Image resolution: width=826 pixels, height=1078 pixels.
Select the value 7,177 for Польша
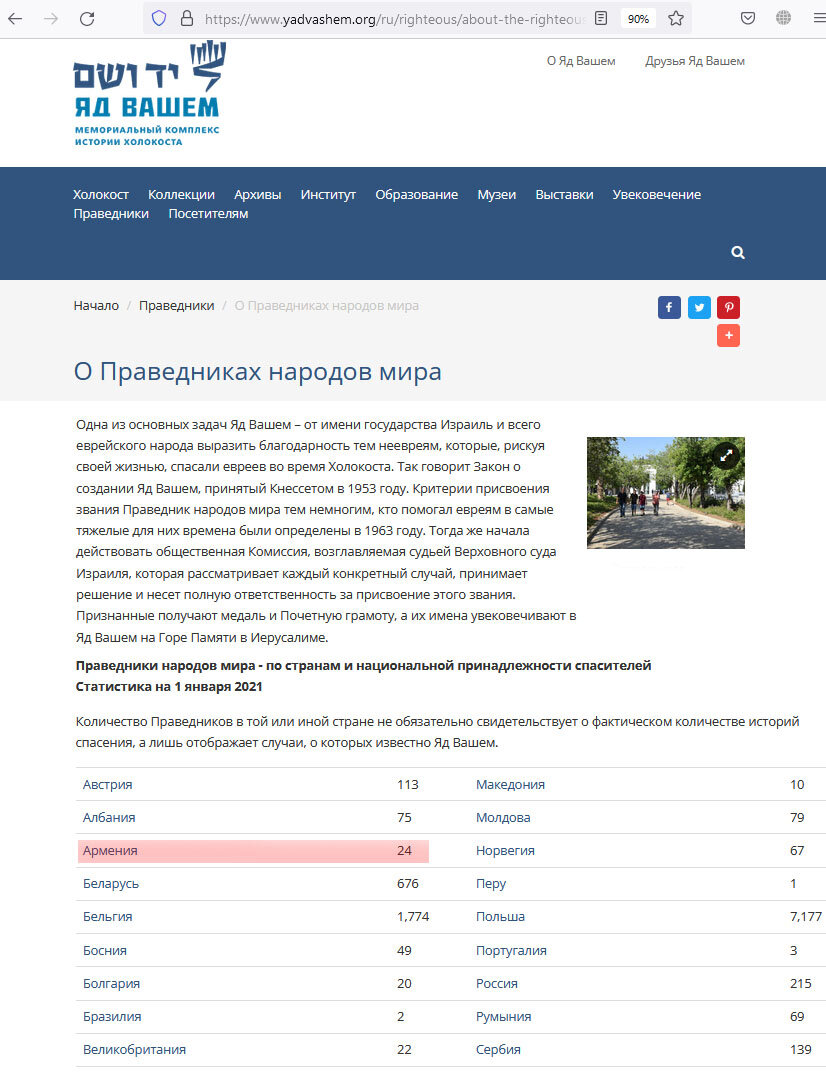pos(806,916)
